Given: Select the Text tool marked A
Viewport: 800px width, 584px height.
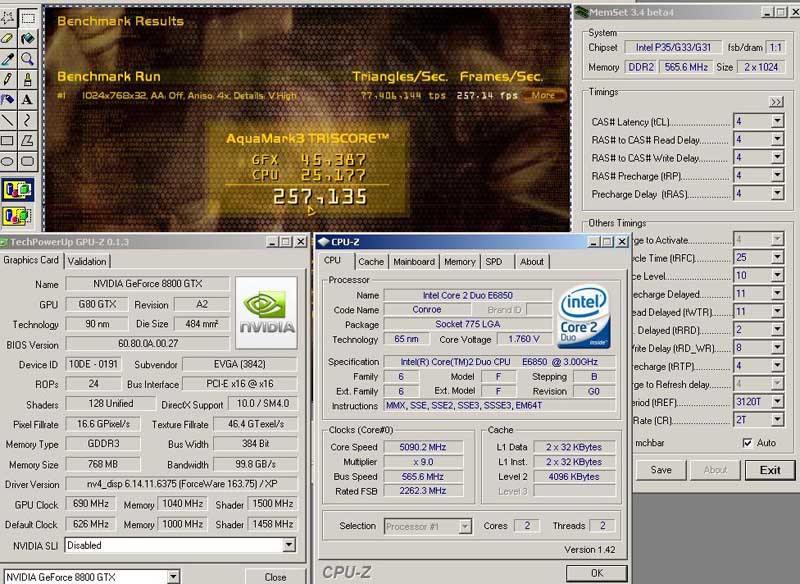Looking at the screenshot, I should tap(28, 99).
